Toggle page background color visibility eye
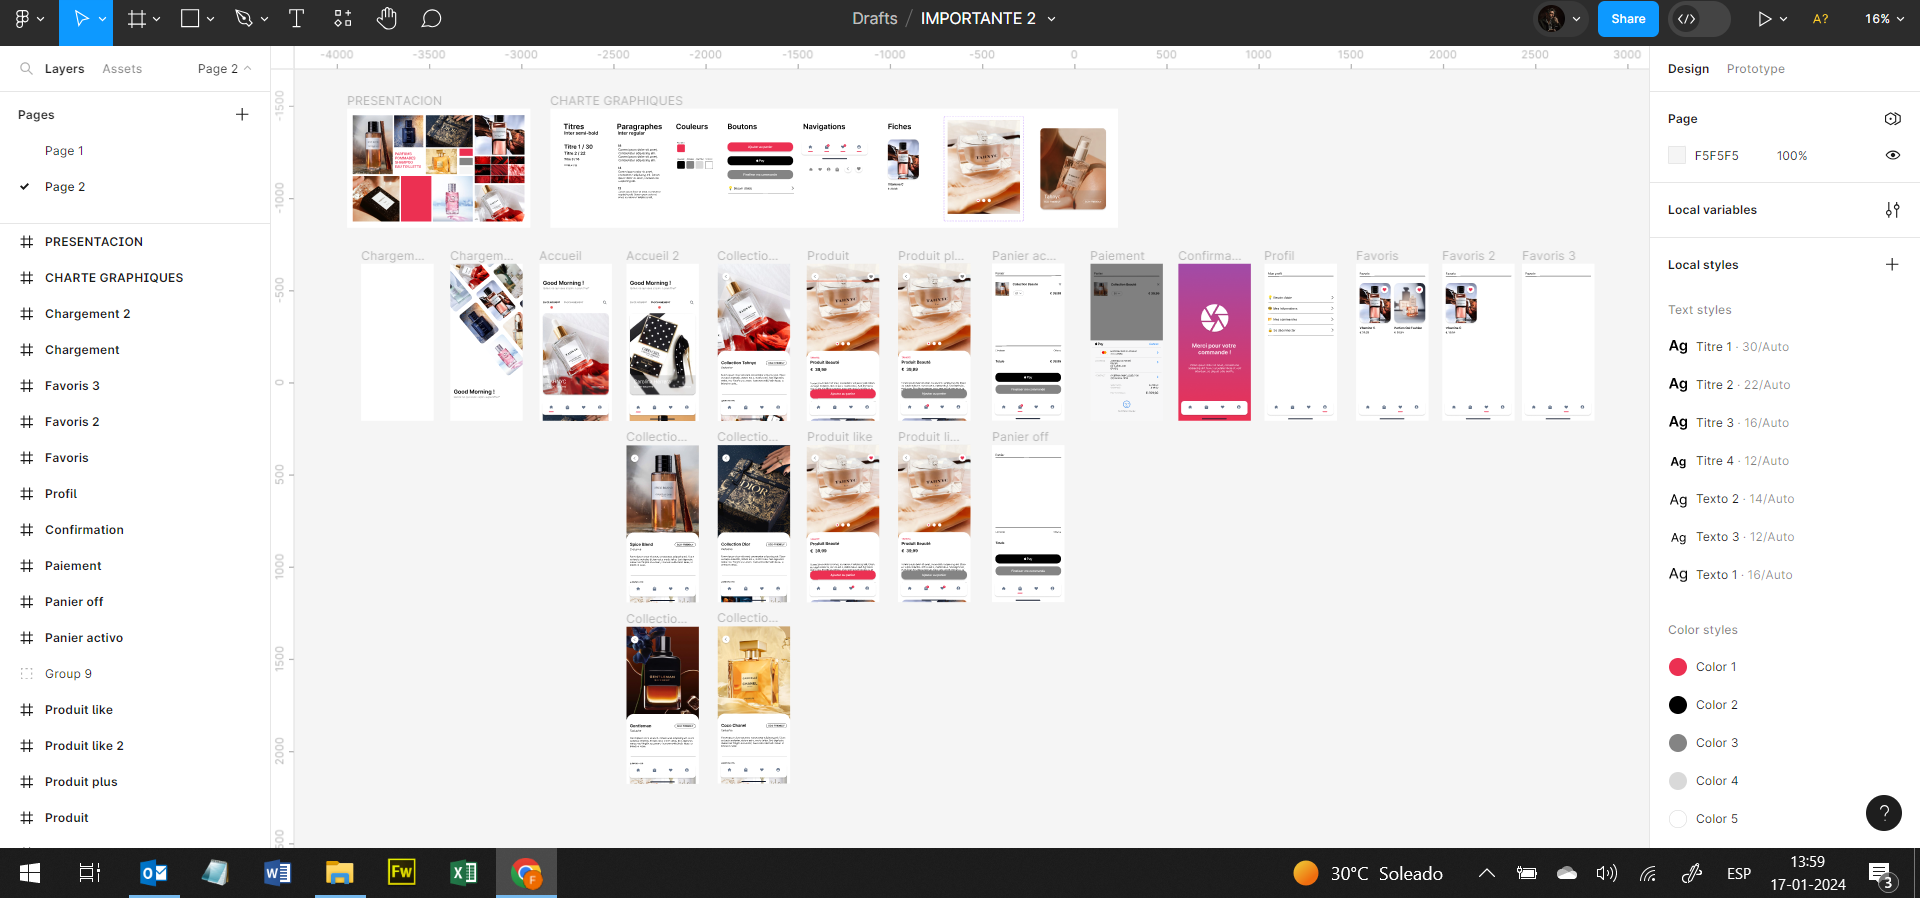1920x898 pixels. (x=1892, y=156)
